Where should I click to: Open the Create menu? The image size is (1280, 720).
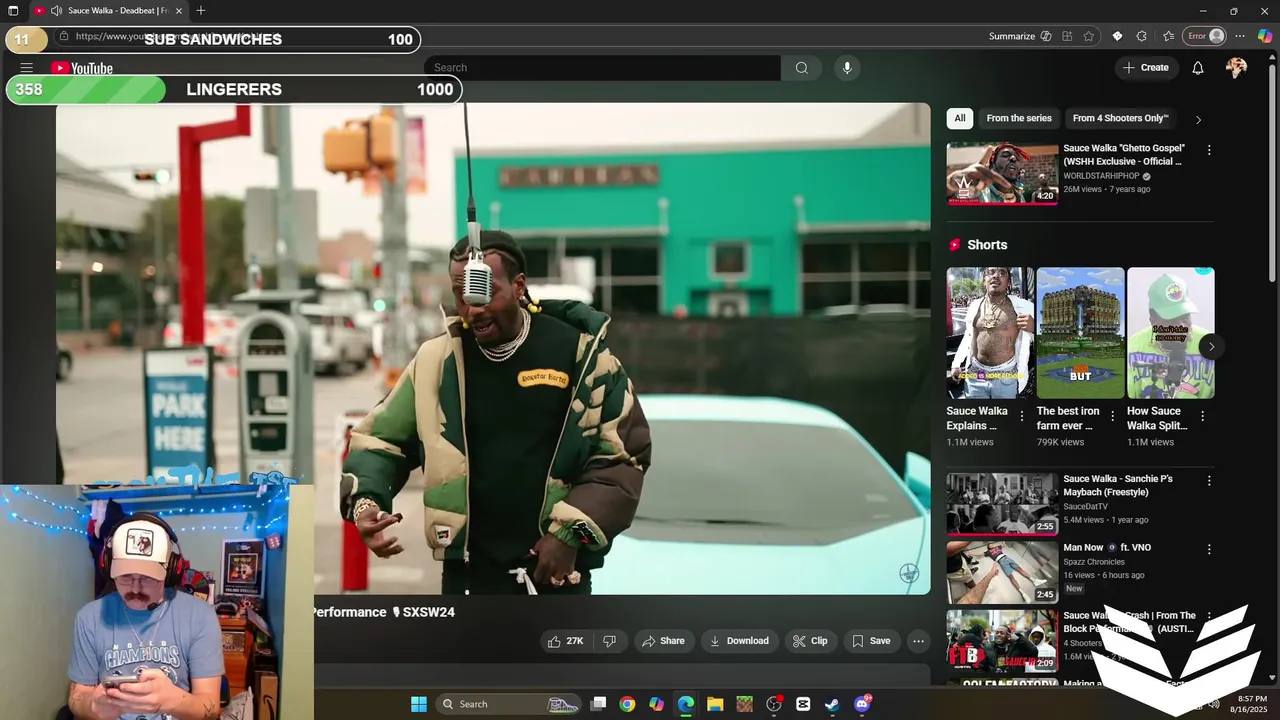[1146, 68]
